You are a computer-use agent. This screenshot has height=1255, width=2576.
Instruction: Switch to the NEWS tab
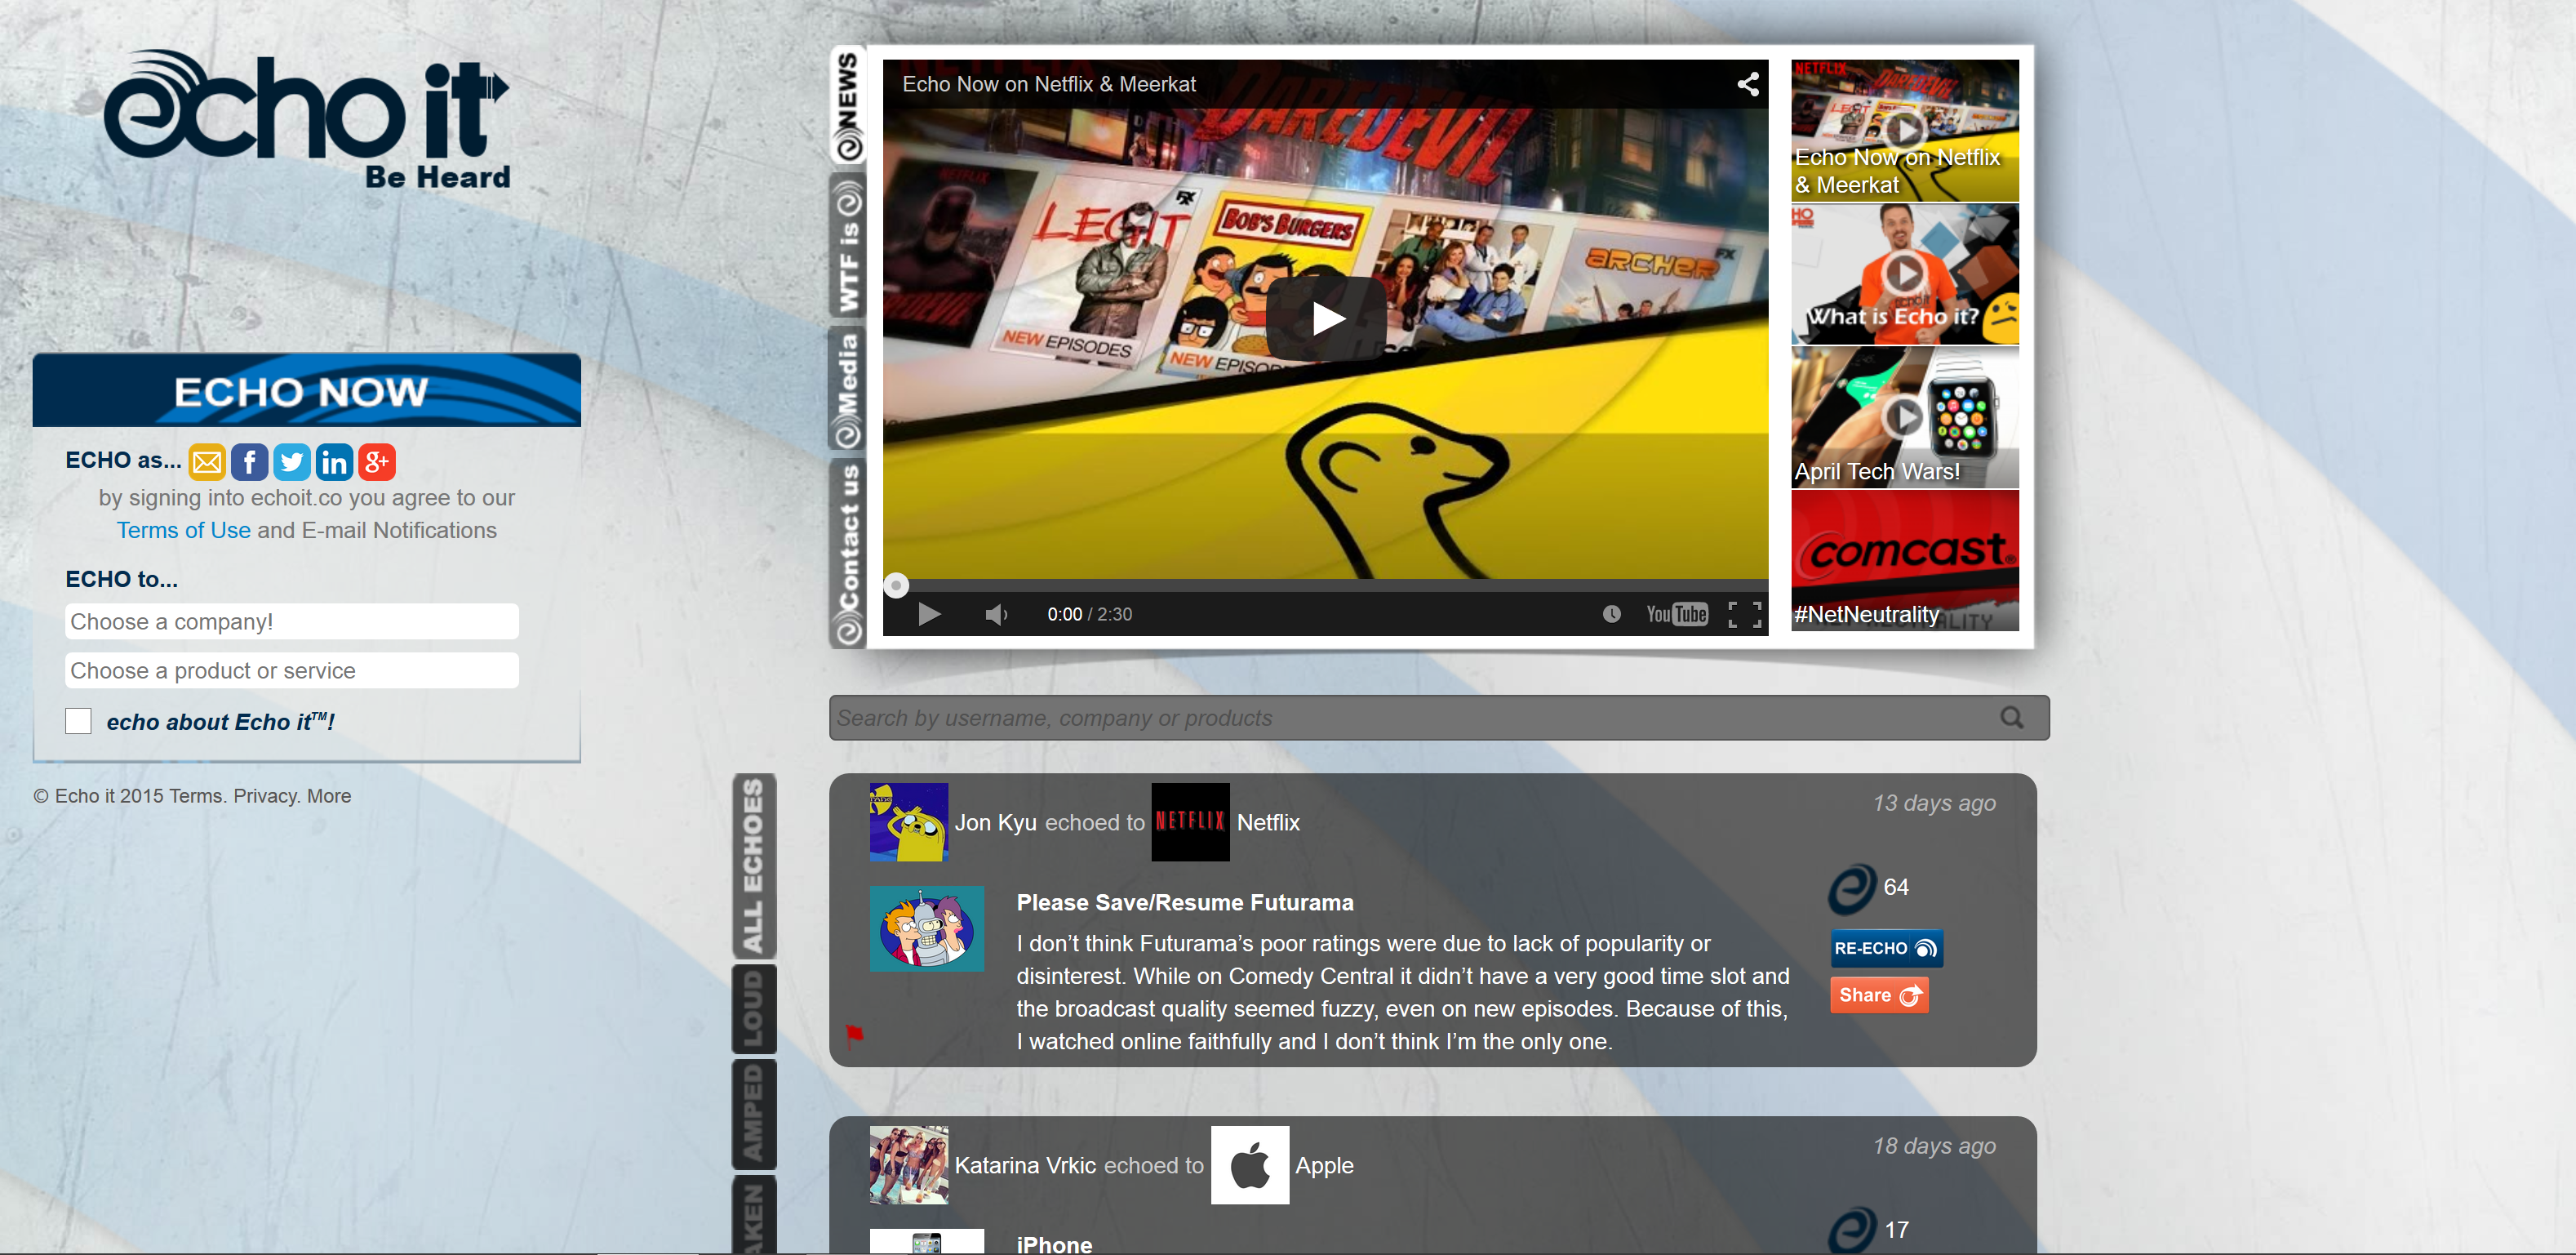click(x=848, y=105)
